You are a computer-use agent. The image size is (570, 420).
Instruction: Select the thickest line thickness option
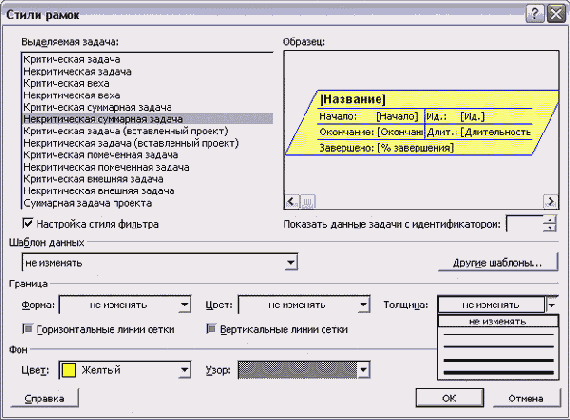tap(498, 372)
